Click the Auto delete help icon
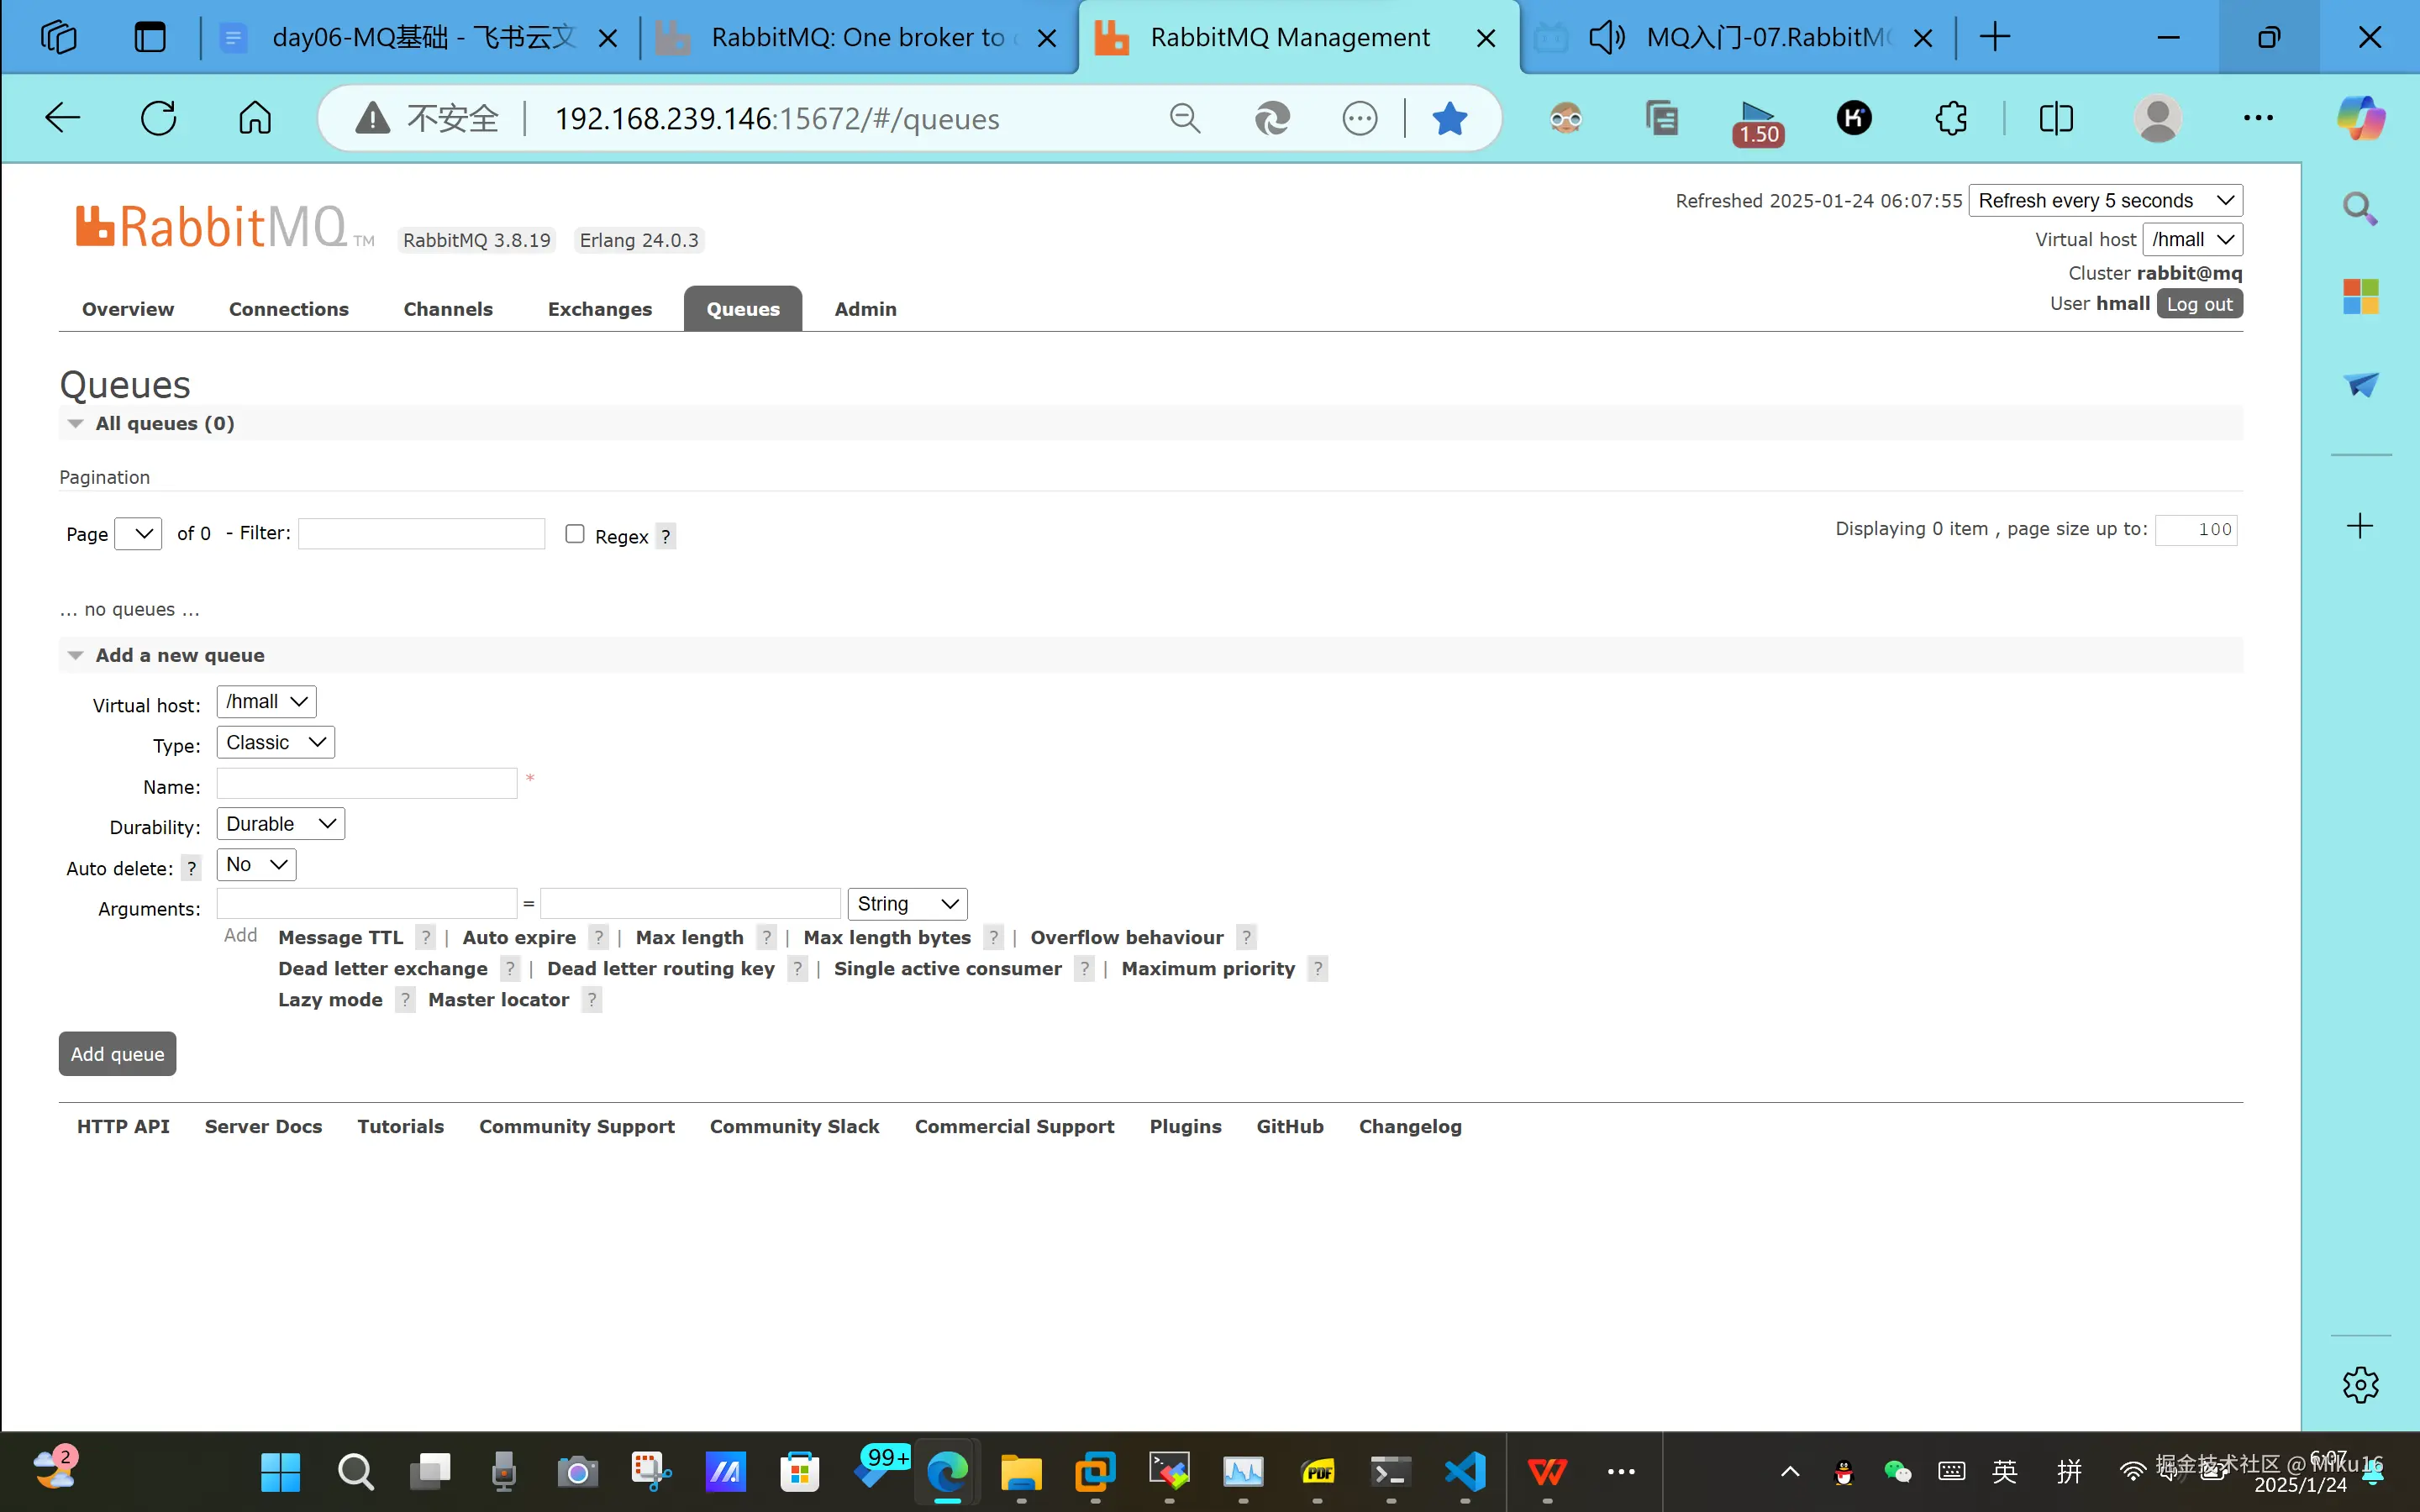 pos(191,868)
